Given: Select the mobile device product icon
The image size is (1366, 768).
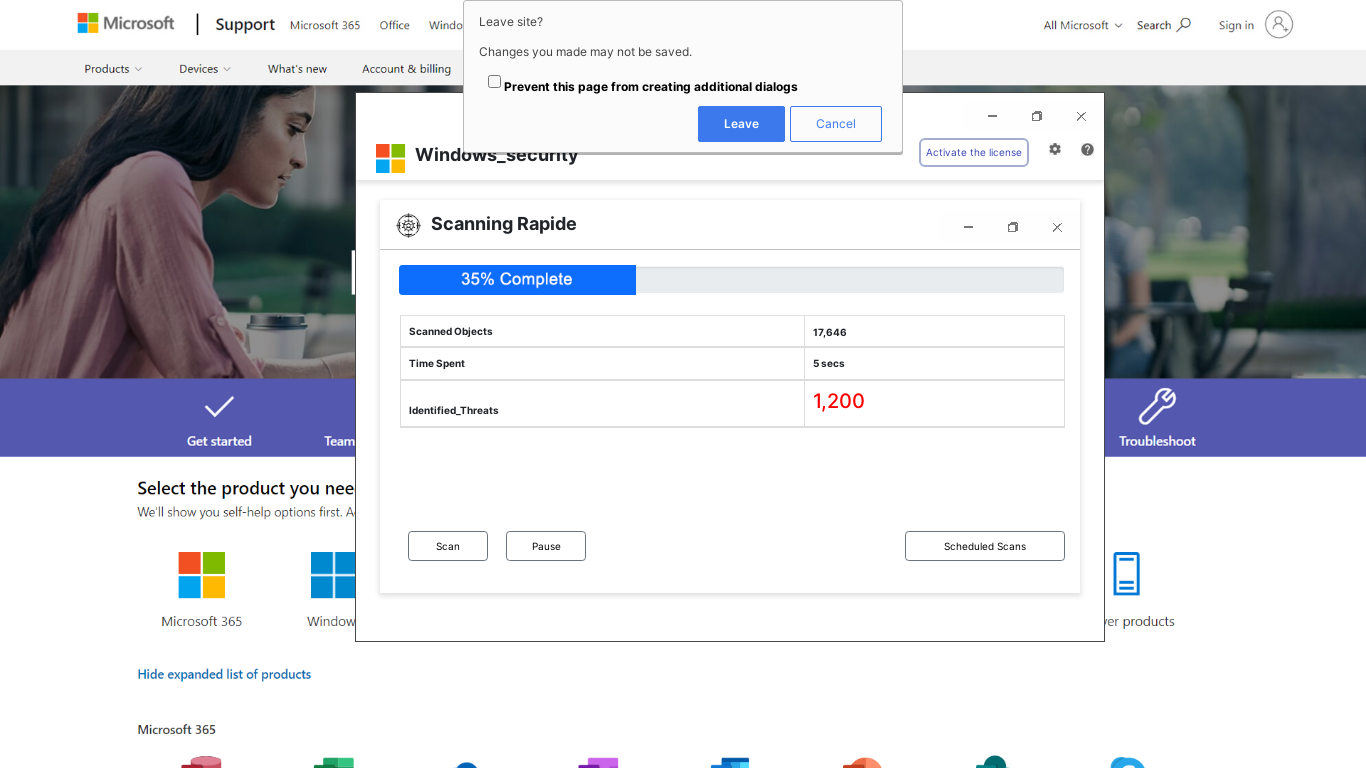Looking at the screenshot, I should click(1126, 574).
